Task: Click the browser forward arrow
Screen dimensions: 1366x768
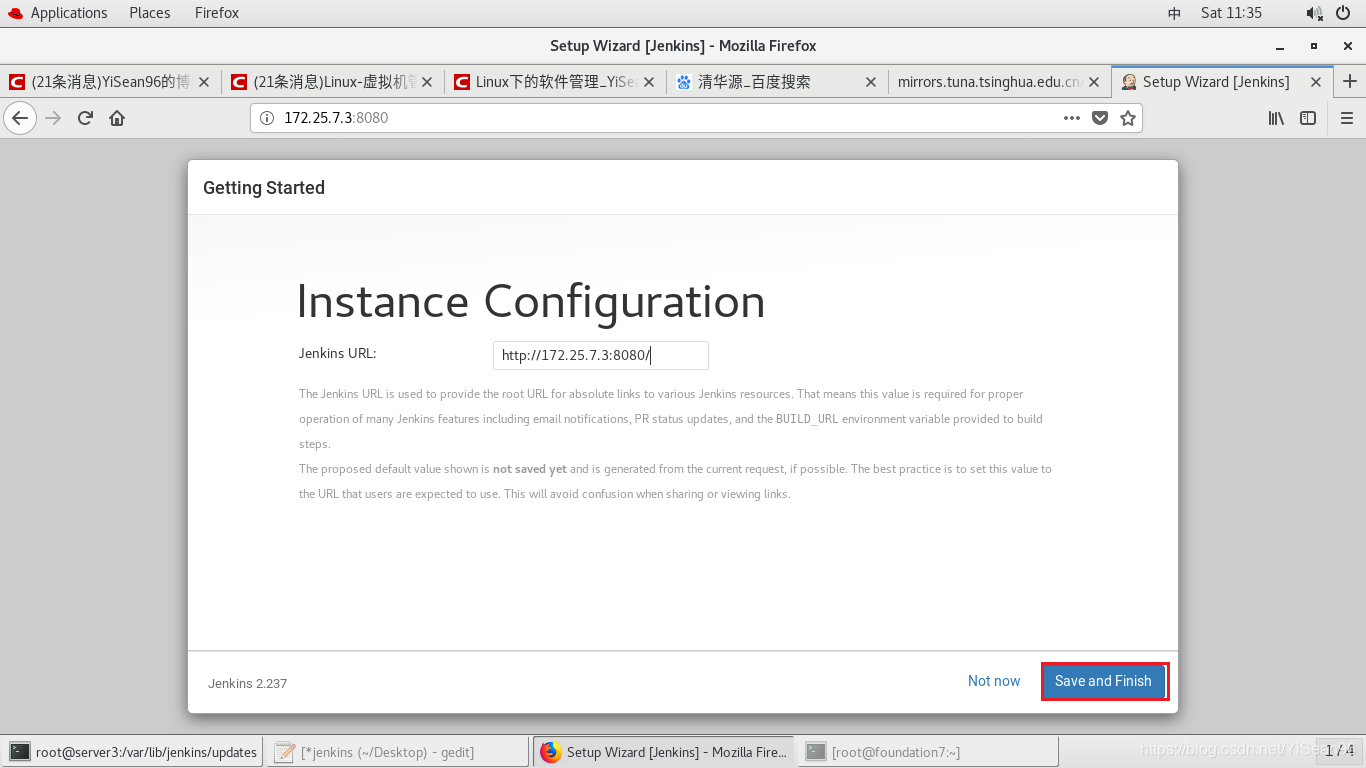Action: point(54,118)
